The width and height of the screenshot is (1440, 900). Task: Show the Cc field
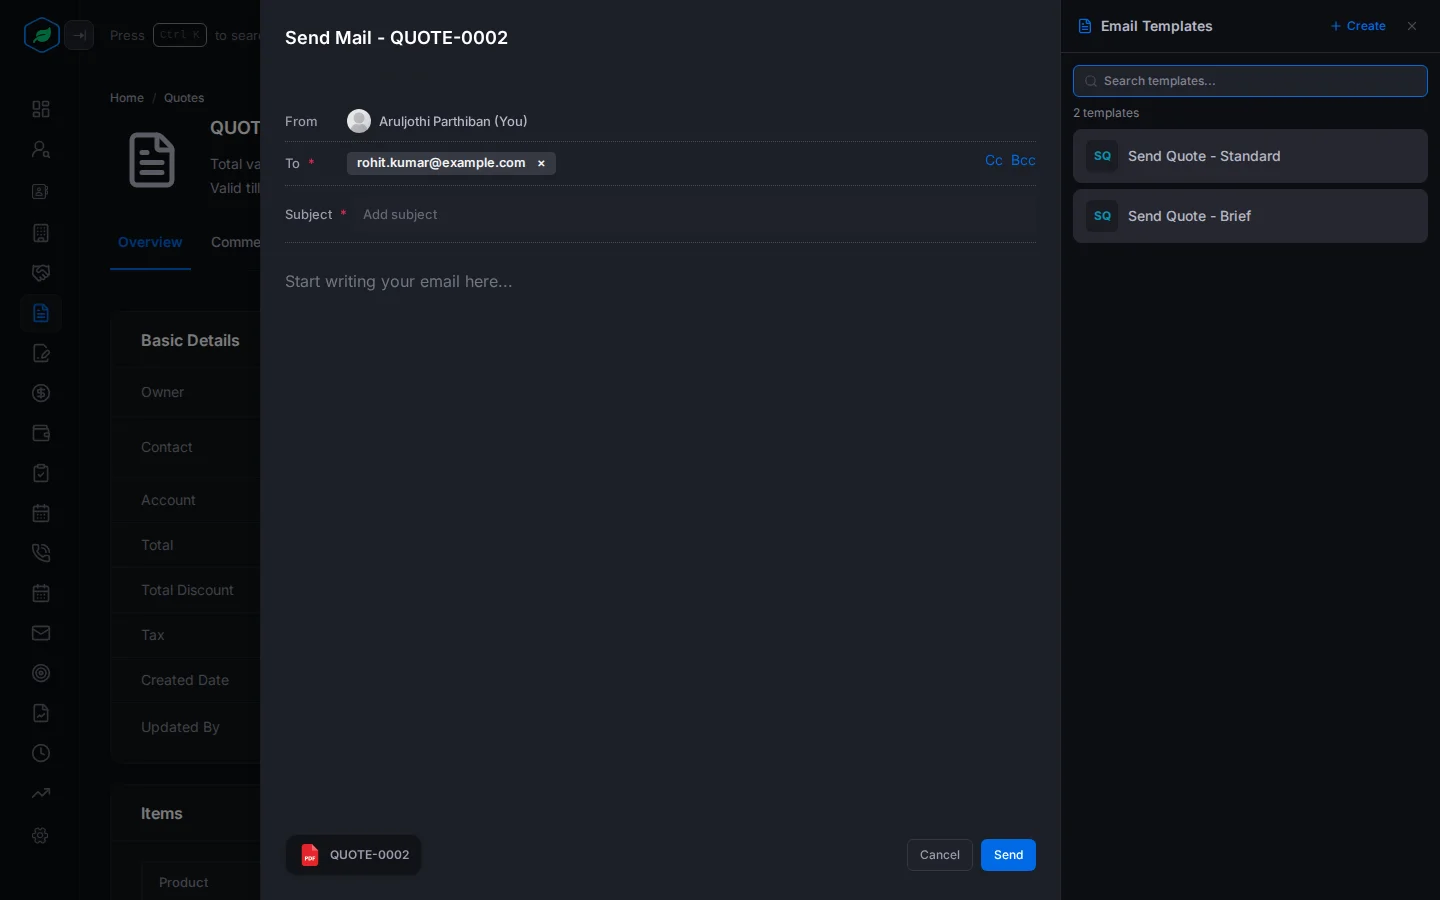pyautogui.click(x=993, y=160)
